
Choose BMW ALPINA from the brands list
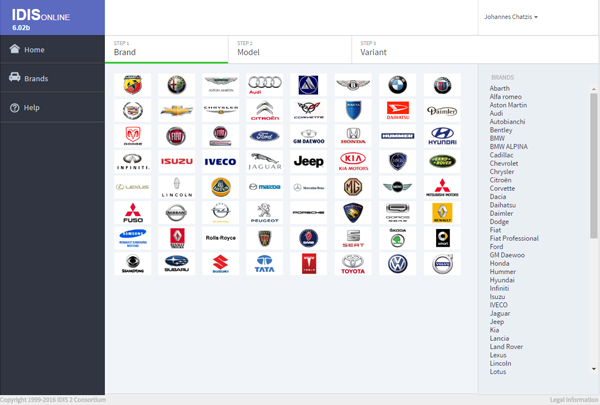[509, 147]
